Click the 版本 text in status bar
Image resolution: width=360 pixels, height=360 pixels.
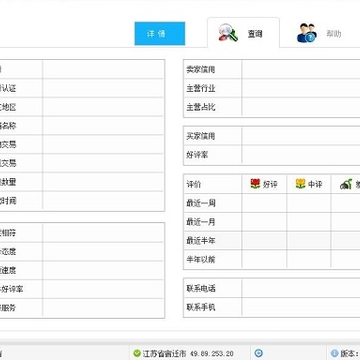pyautogui.click(x=349, y=354)
